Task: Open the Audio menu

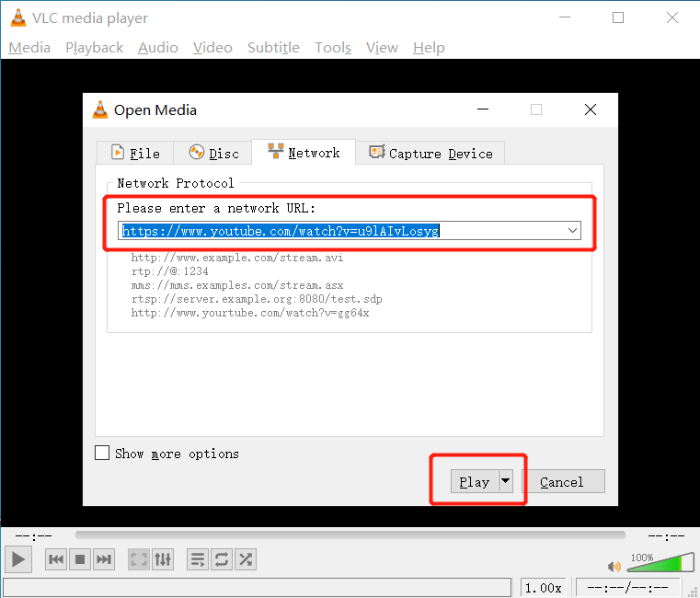Action: click(x=158, y=47)
